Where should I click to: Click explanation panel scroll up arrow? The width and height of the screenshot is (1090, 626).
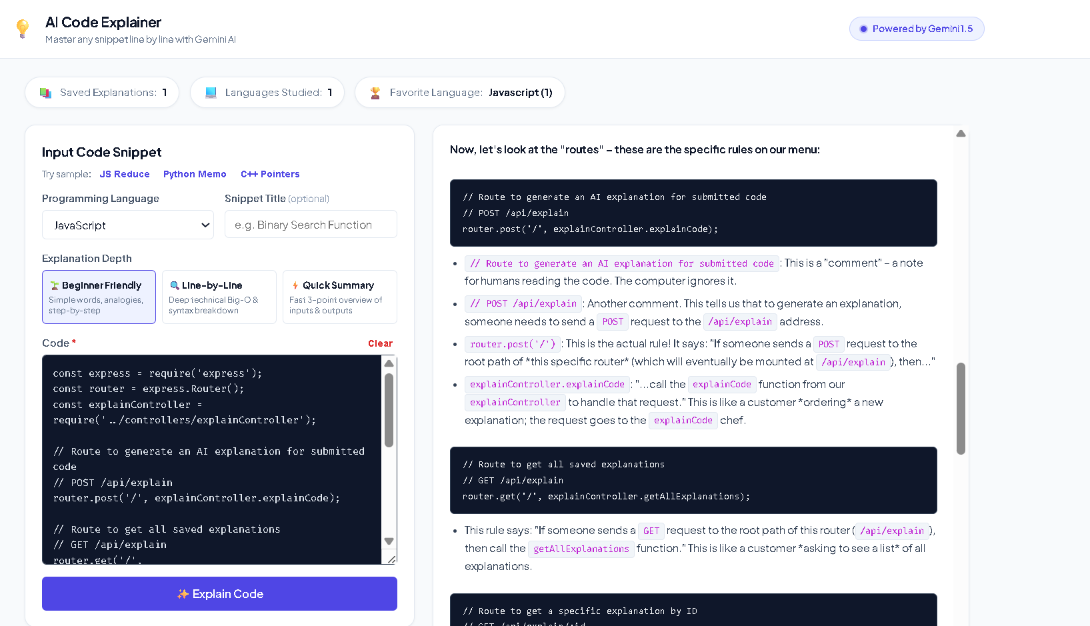tap(961, 133)
